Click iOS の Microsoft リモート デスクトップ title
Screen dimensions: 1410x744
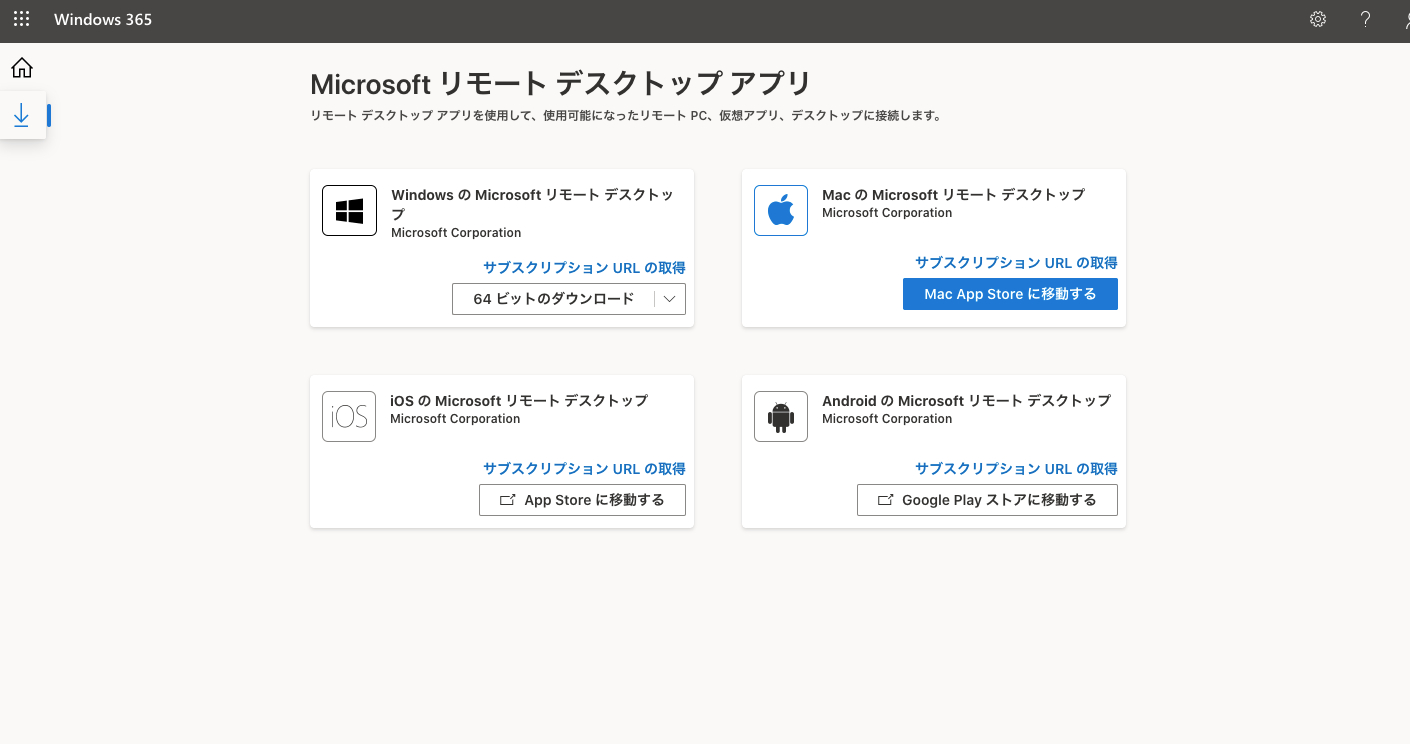point(519,401)
